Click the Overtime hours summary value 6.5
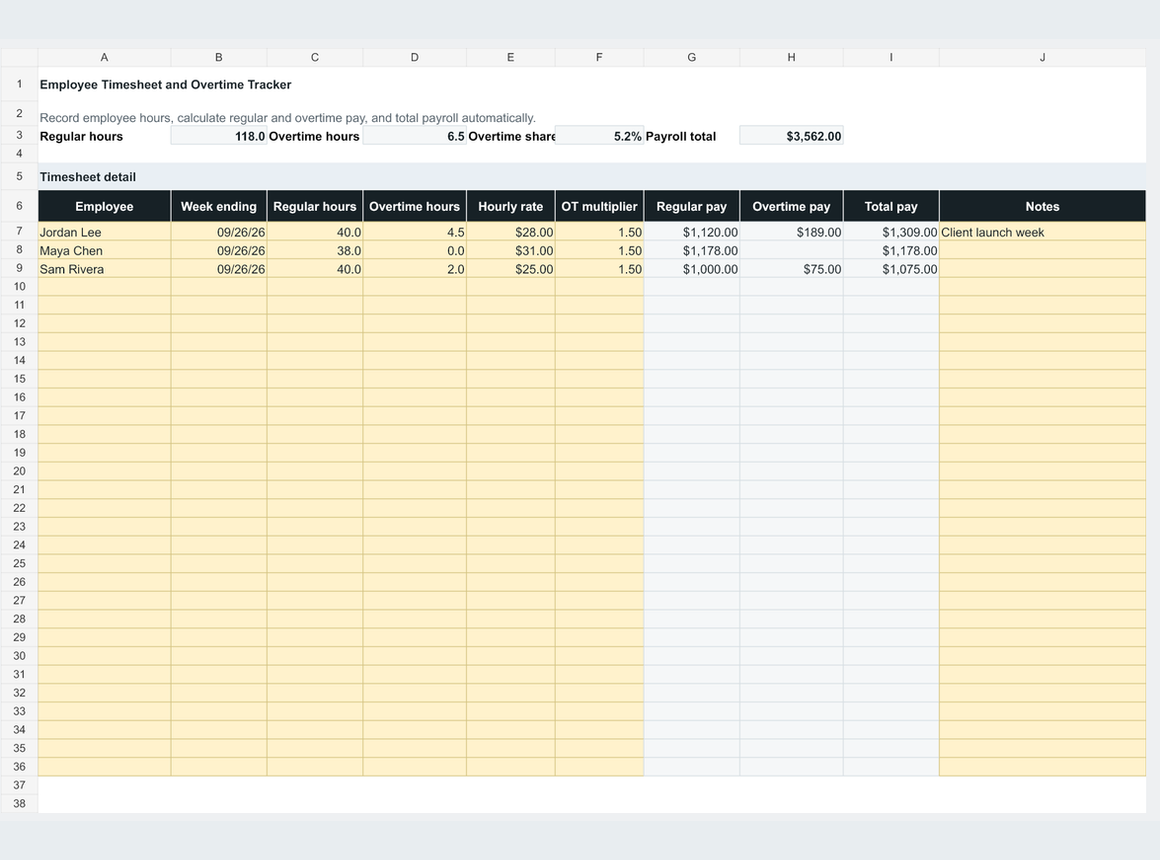Image resolution: width=1160 pixels, height=860 pixels. [414, 135]
